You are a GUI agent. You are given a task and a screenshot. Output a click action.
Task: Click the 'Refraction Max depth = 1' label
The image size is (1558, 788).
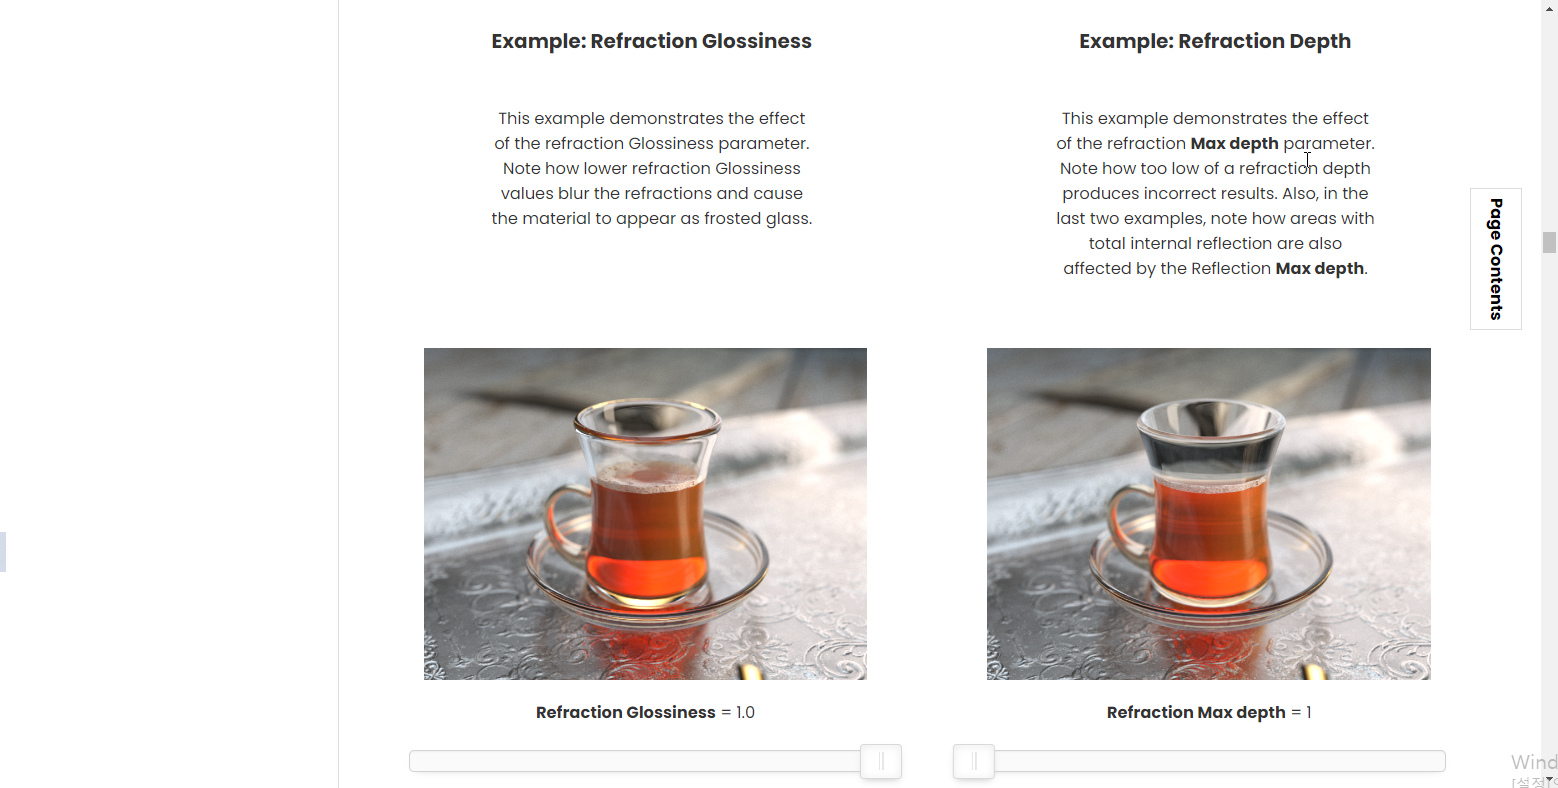point(1209,712)
